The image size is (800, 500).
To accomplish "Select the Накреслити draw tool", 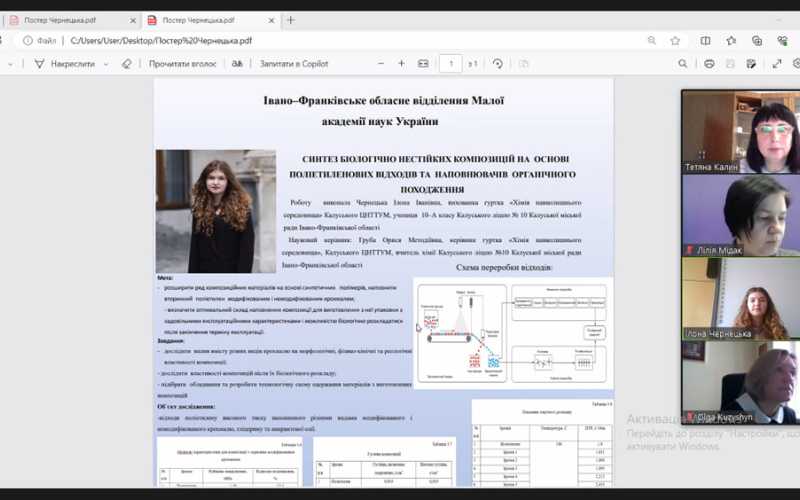I will 64,64.
